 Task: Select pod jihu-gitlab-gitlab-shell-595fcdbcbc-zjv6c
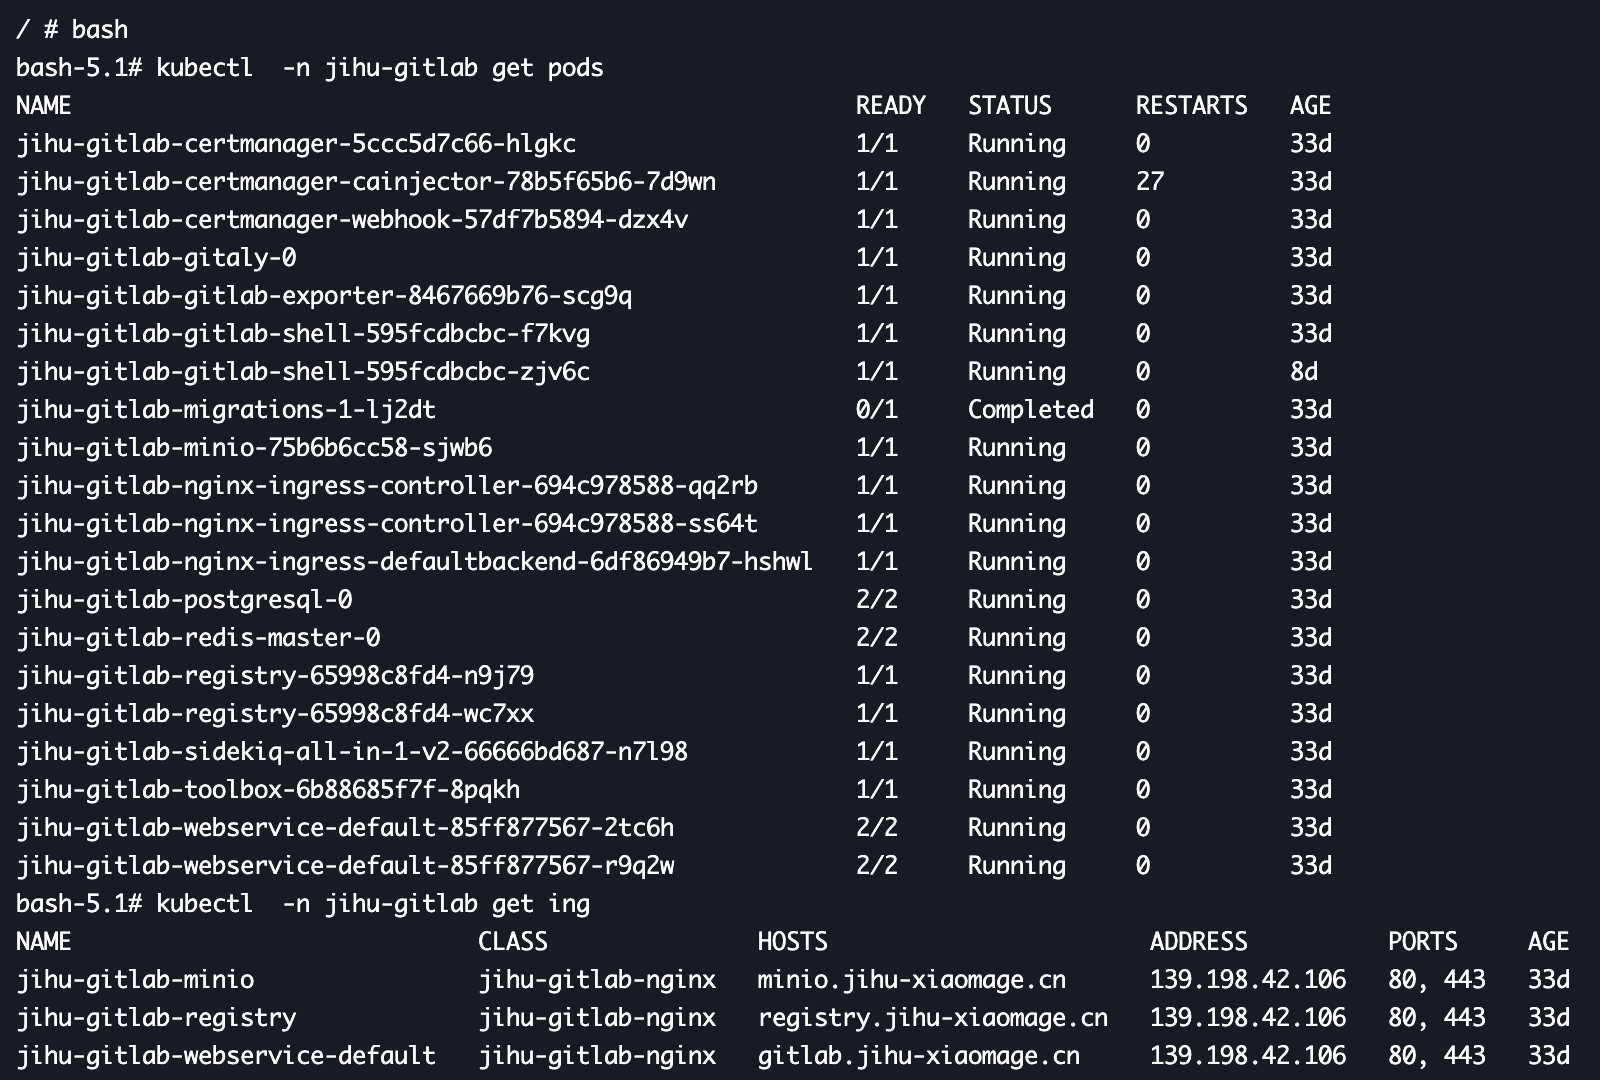click(303, 372)
